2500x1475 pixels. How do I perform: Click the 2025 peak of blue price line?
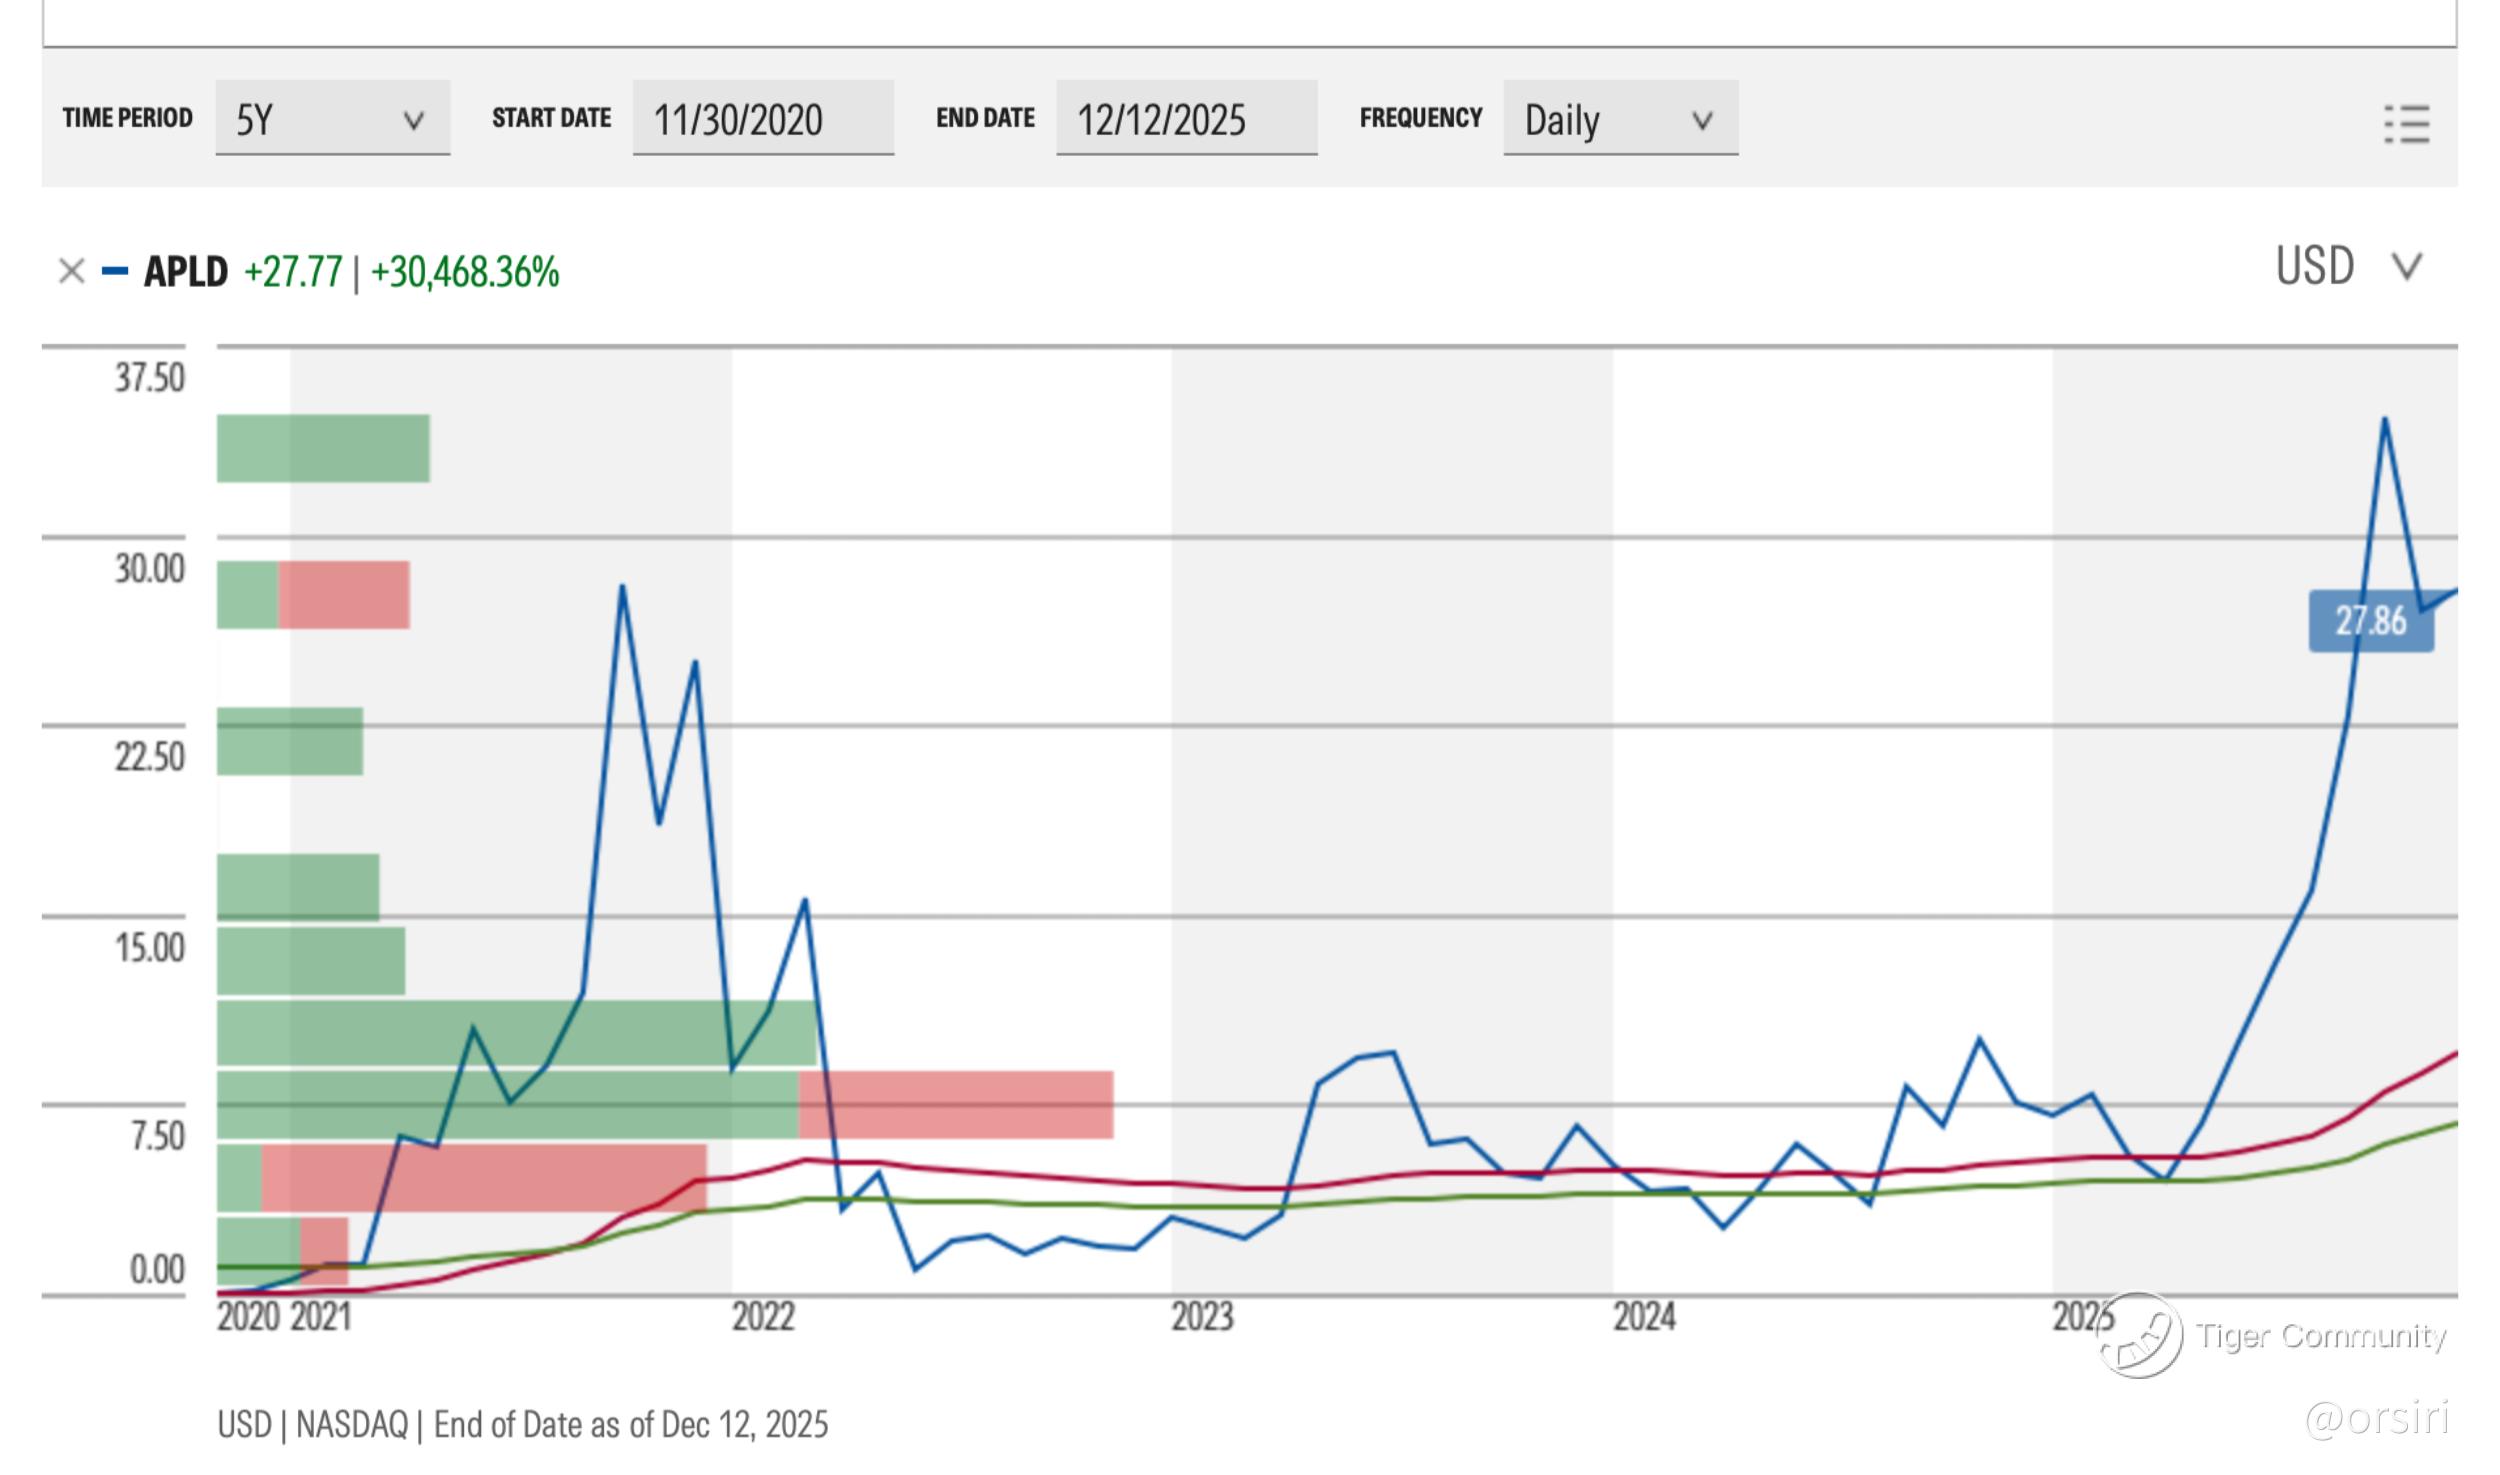point(2384,420)
